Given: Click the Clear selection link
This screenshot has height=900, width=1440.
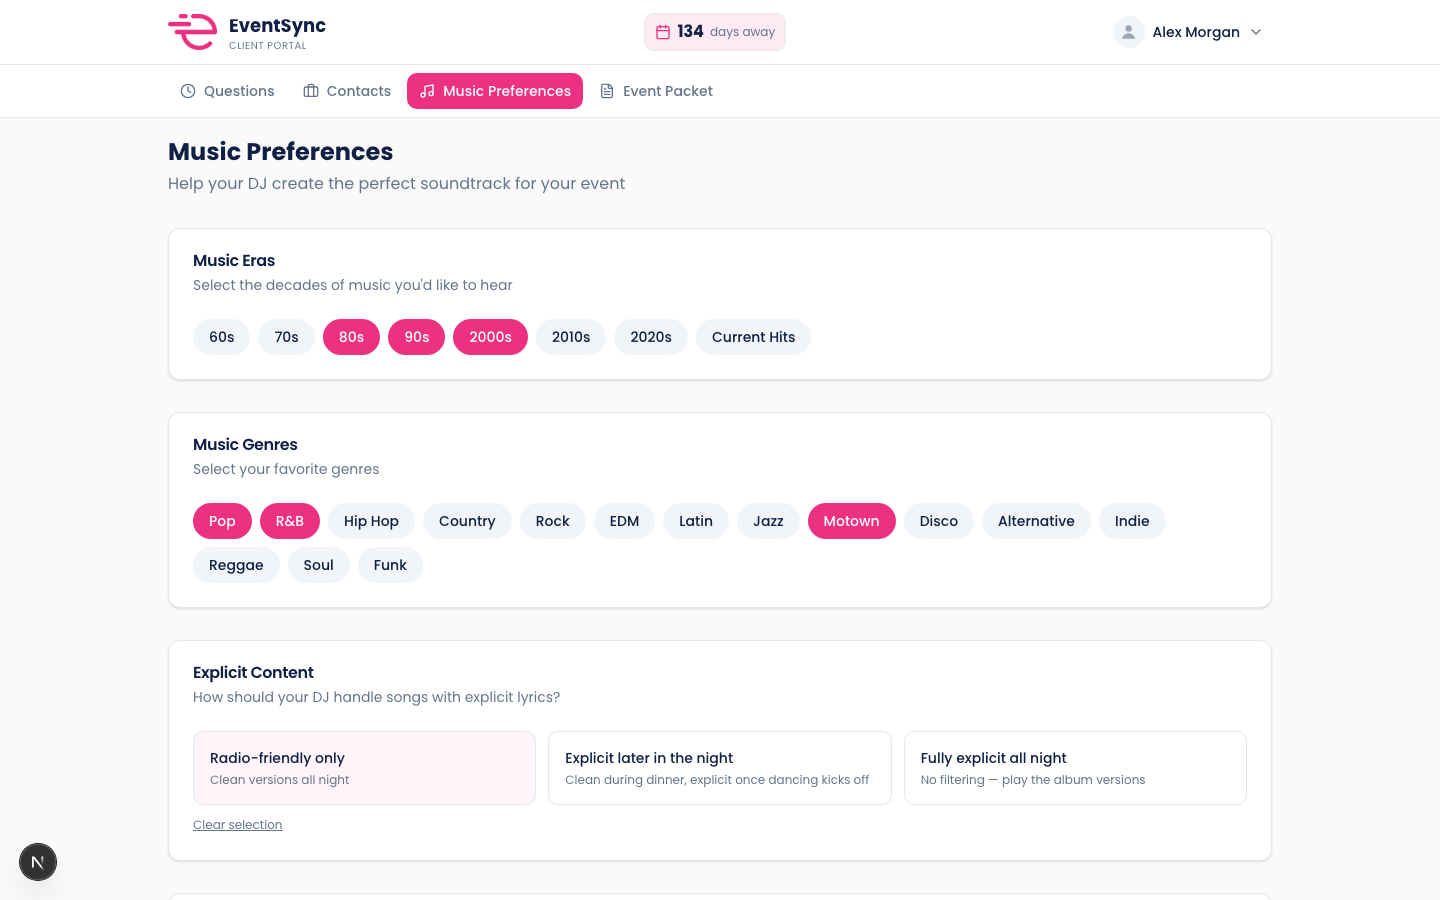Looking at the screenshot, I should pyautogui.click(x=238, y=825).
